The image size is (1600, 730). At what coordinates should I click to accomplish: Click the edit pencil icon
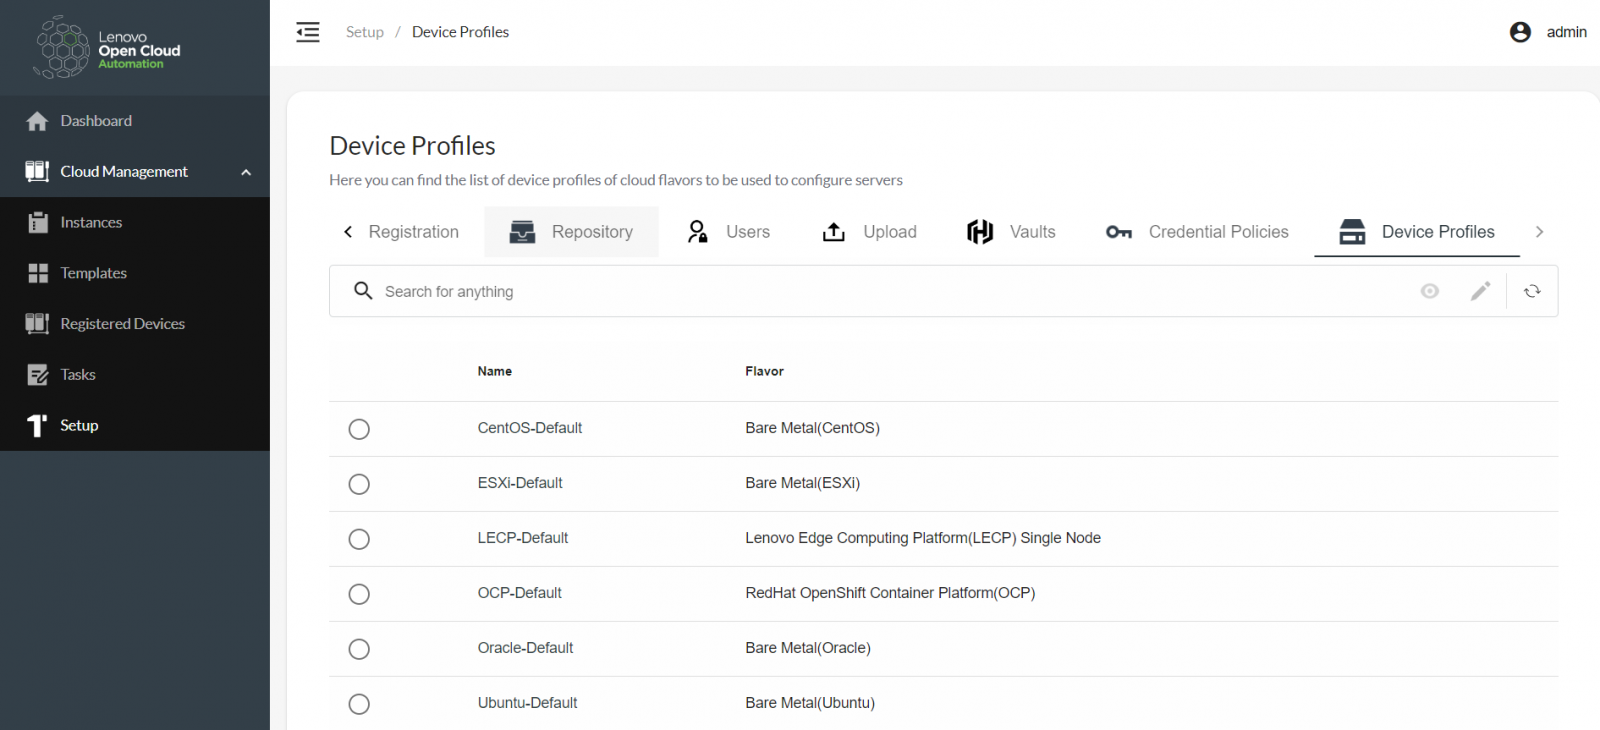tap(1480, 291)
